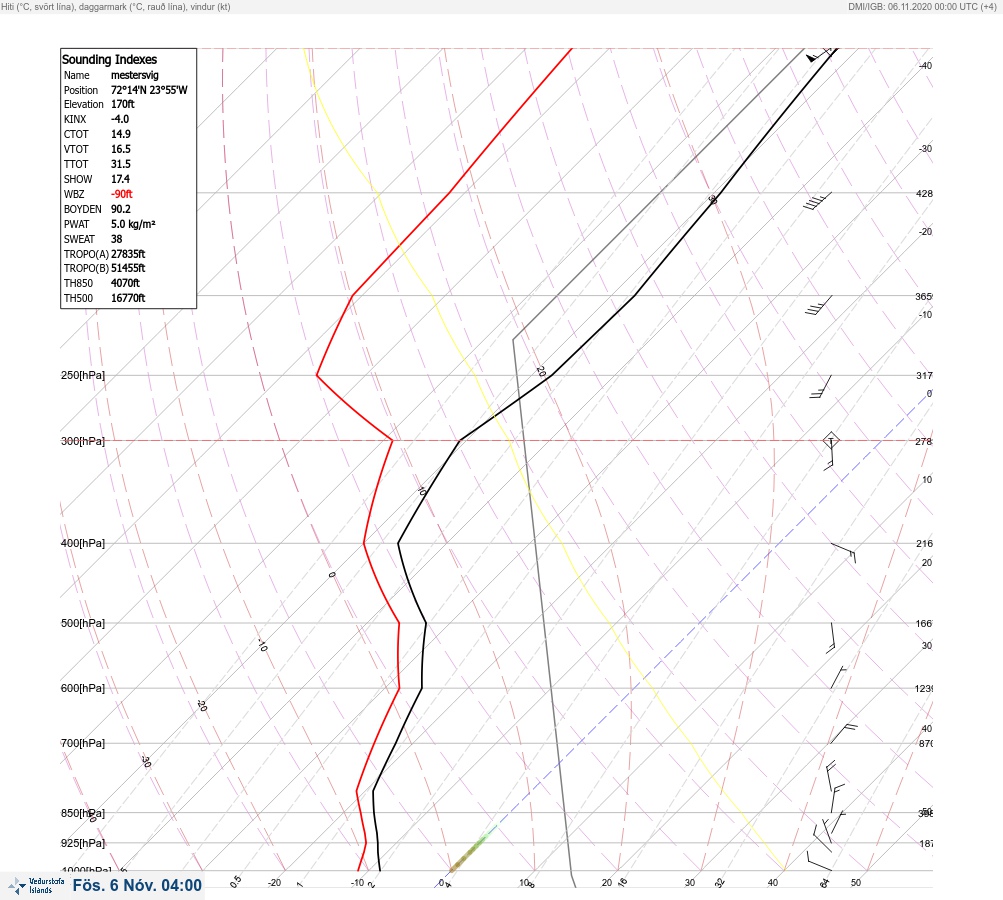Click the Vedurstofa Islands logo
The height and width of the screenshot is (900, 1003).
(36, 886)
